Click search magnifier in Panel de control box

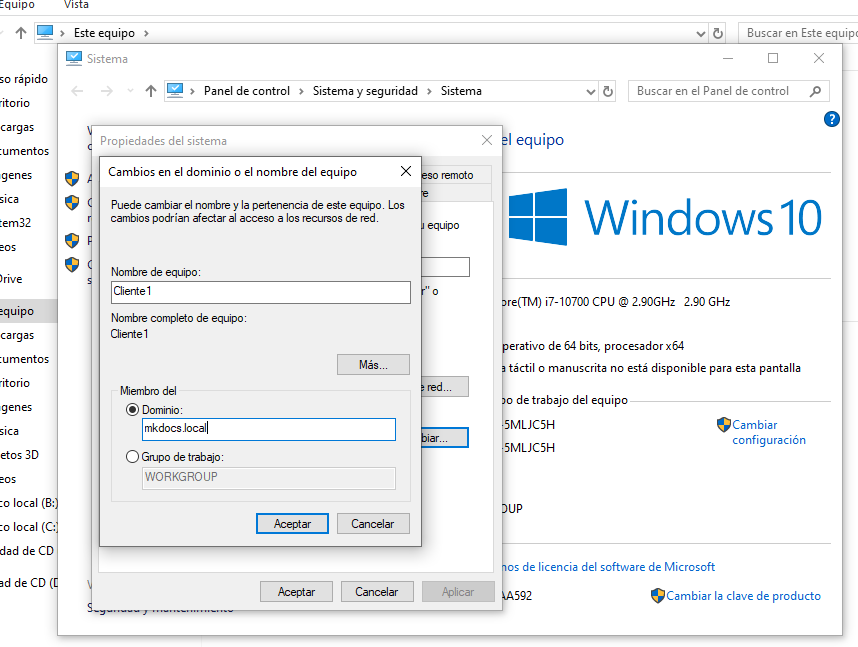tap(815, 91)
